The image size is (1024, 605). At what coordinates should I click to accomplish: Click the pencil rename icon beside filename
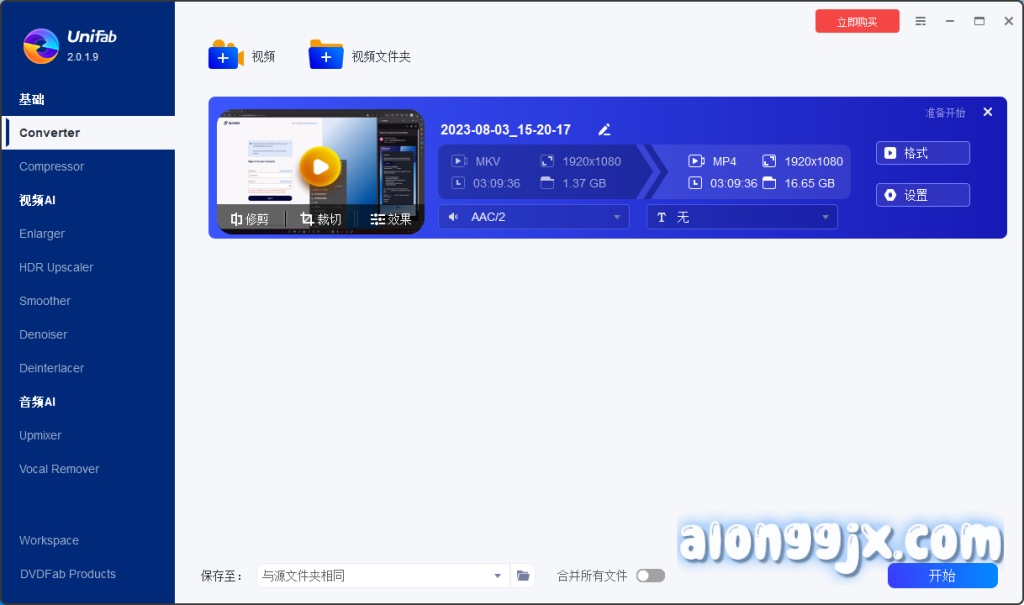(x=604, y=130)
